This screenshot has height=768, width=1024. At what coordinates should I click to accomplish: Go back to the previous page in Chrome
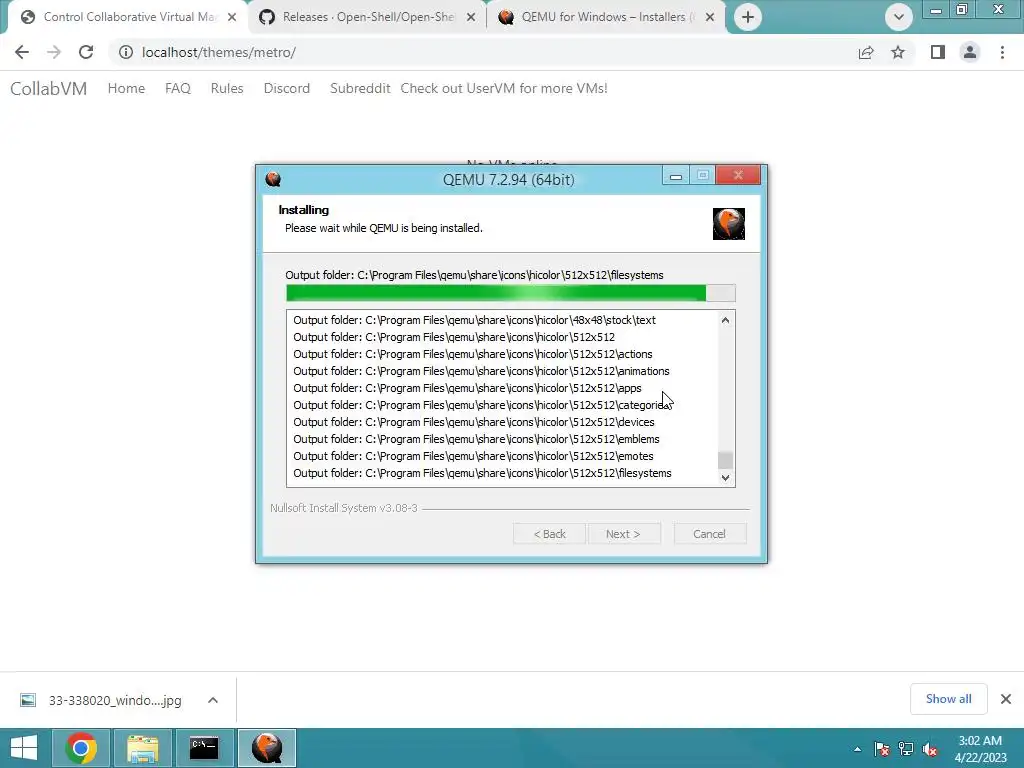pyautogui.click(x=22, y=52)
